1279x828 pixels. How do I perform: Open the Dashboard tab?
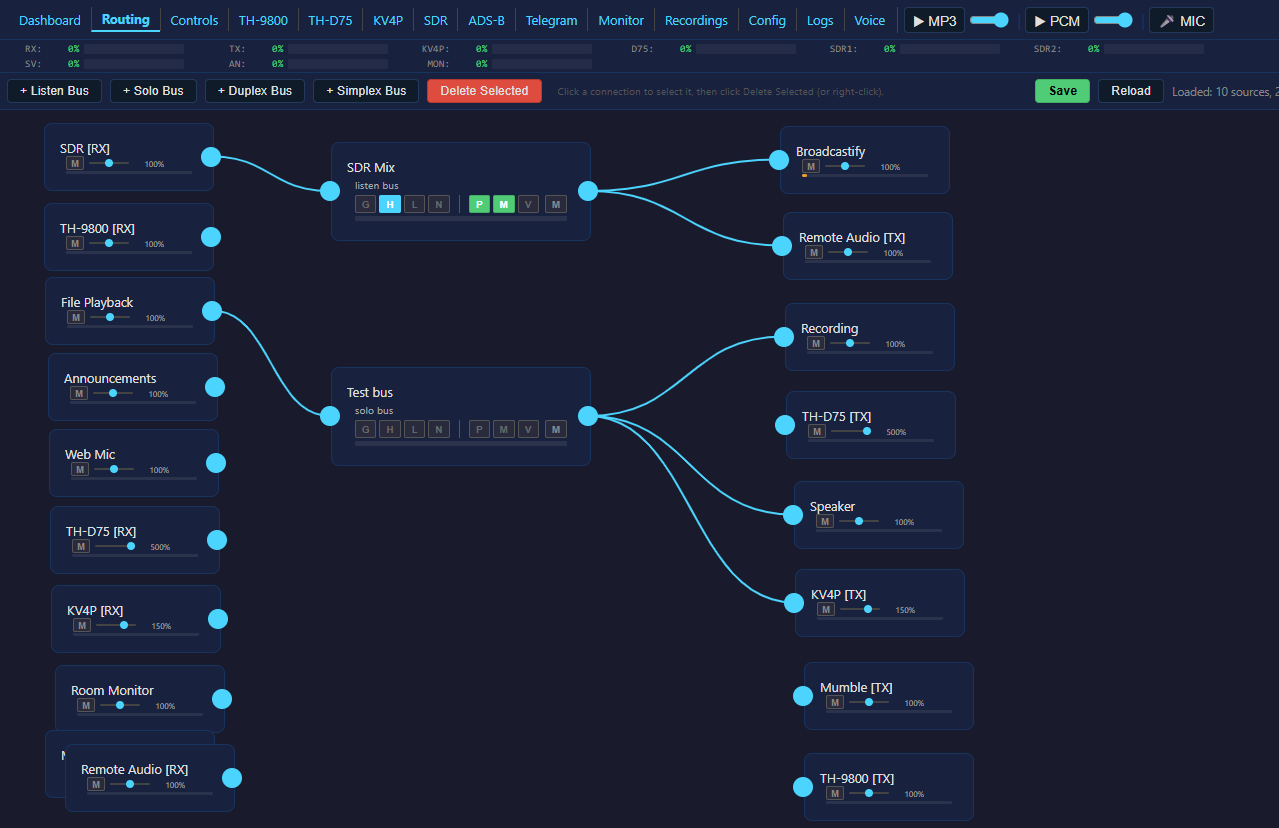50,20
